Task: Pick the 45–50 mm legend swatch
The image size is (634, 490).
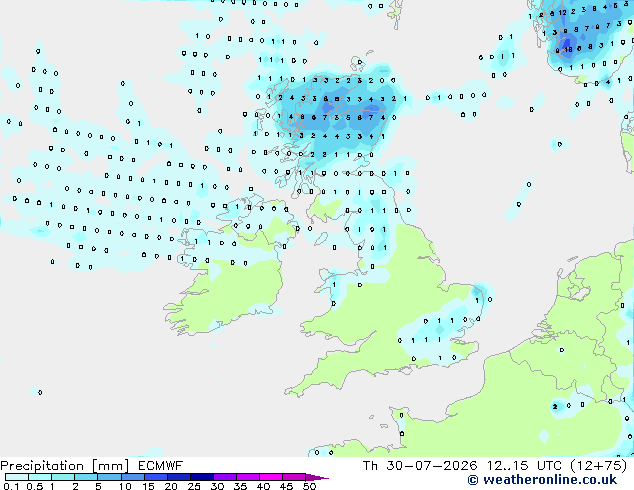Action: [x=294, y=477]
